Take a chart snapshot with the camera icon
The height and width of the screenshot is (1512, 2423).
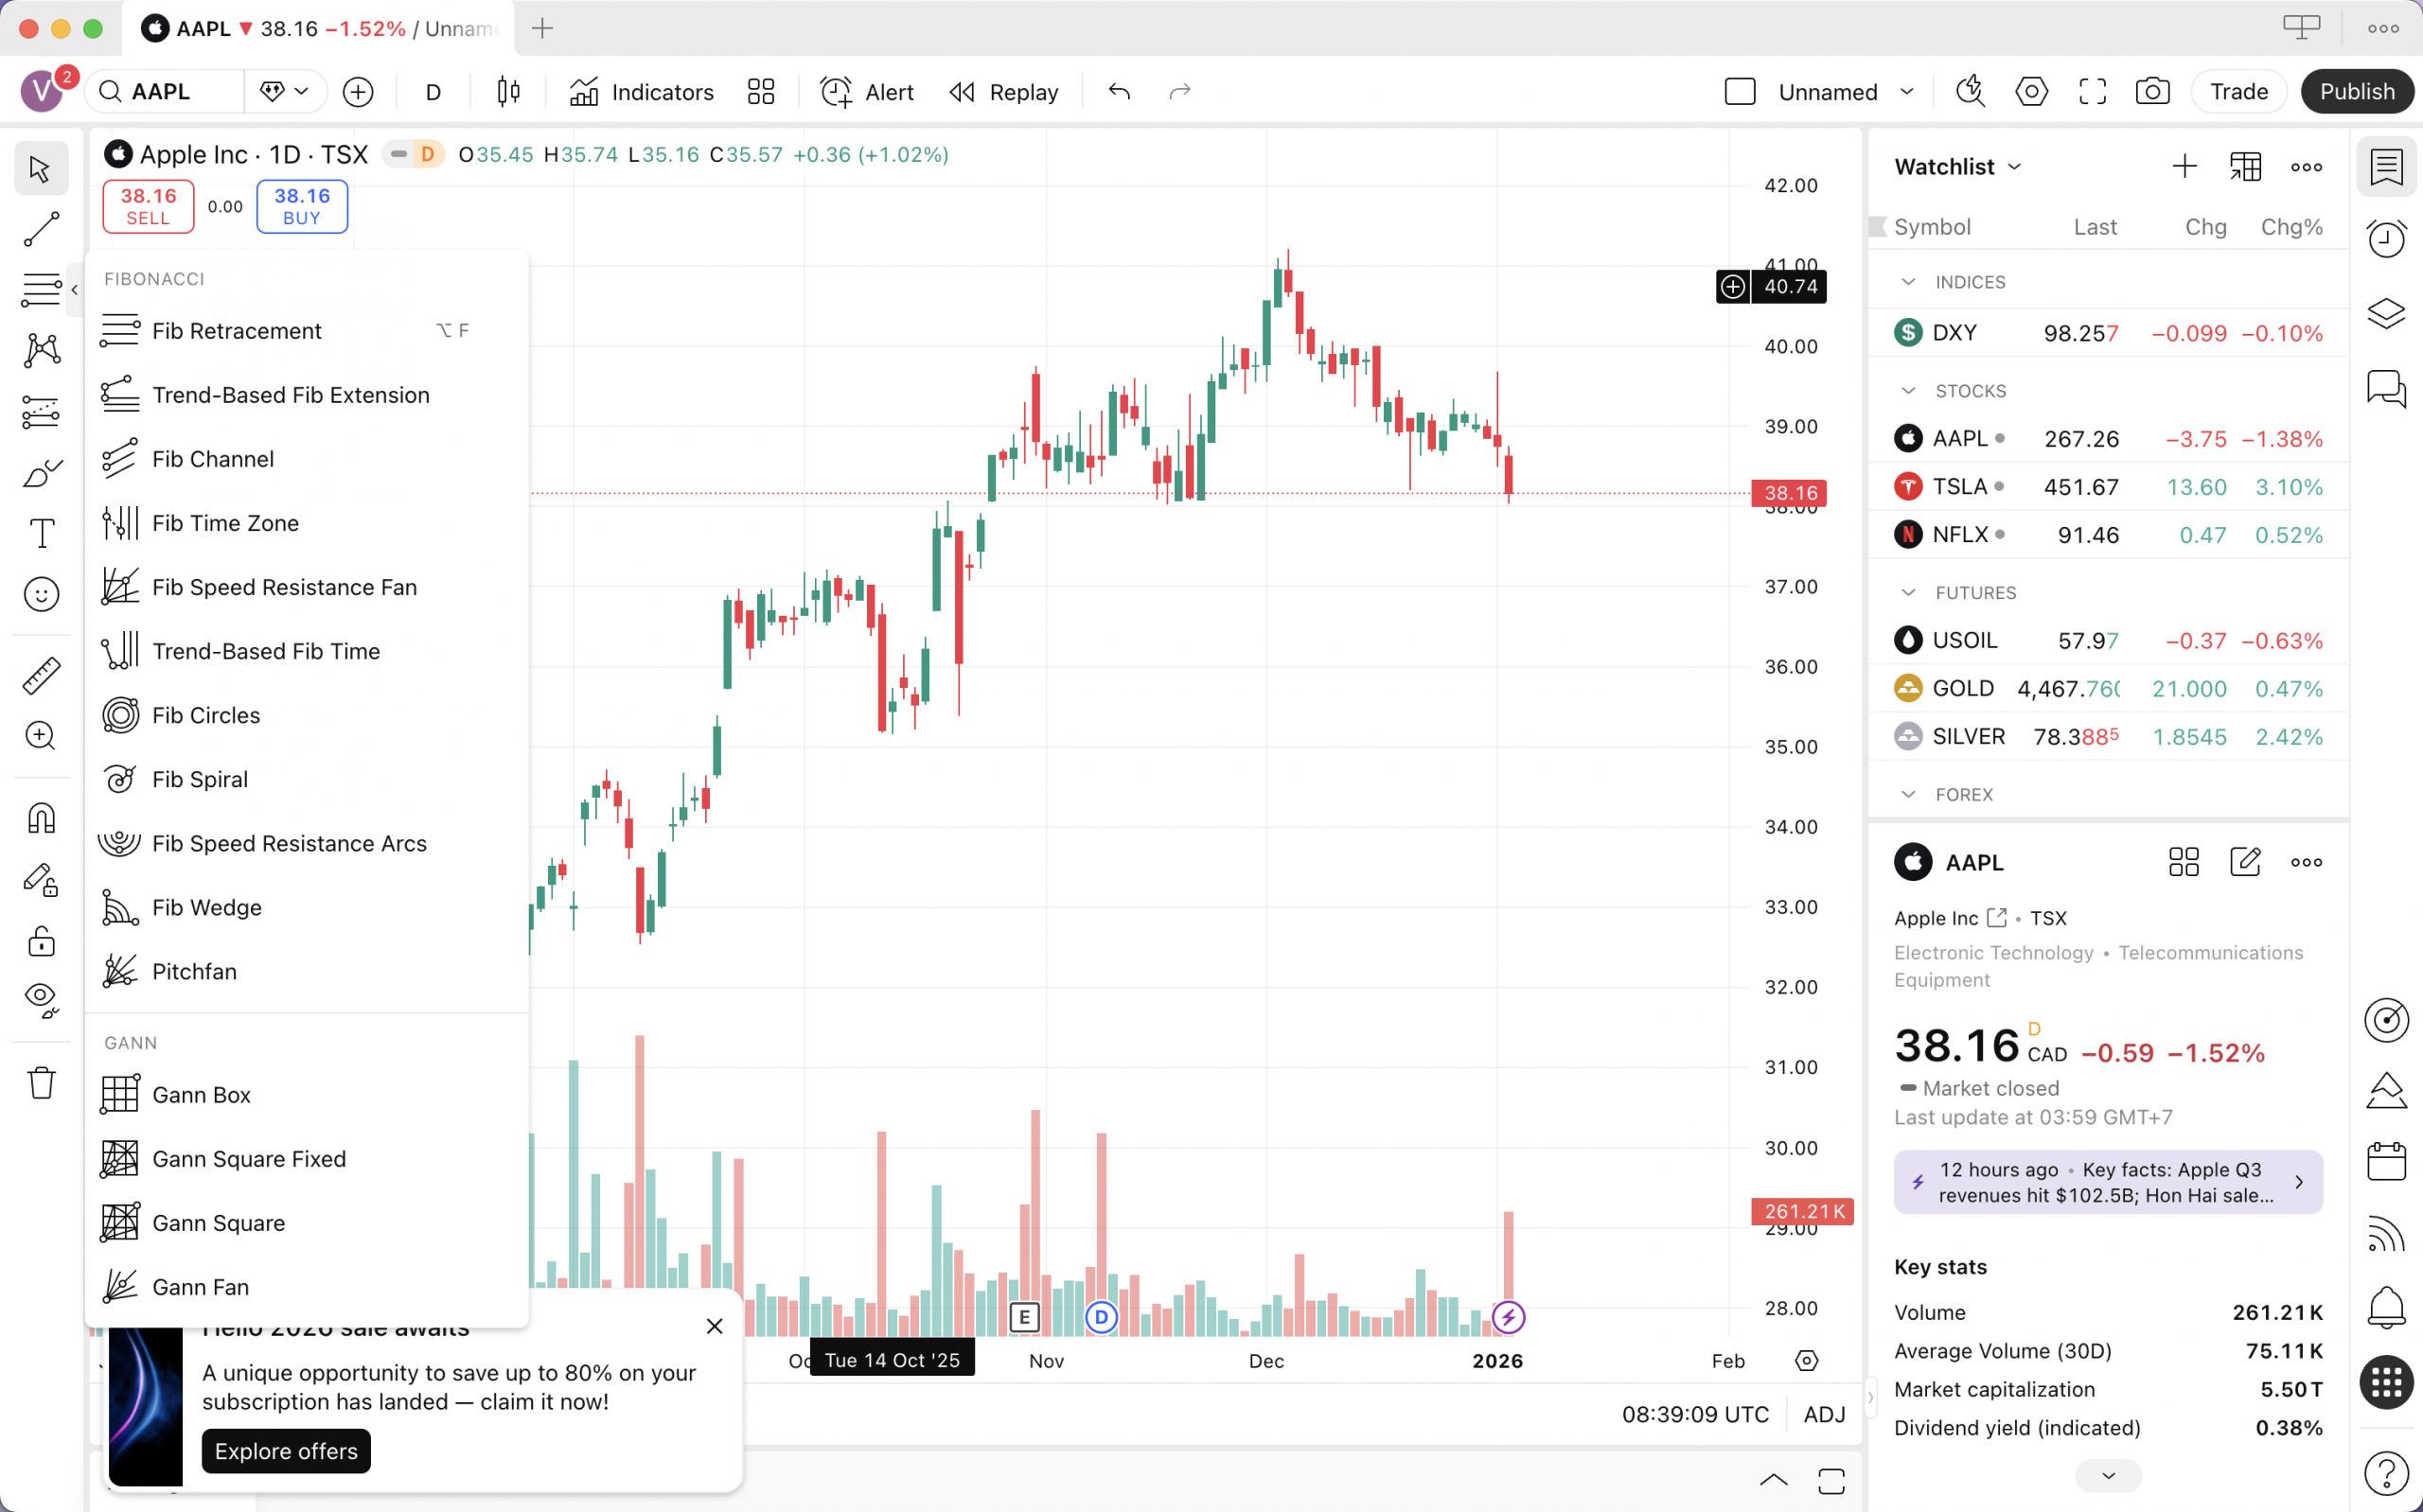(2153, 91)
